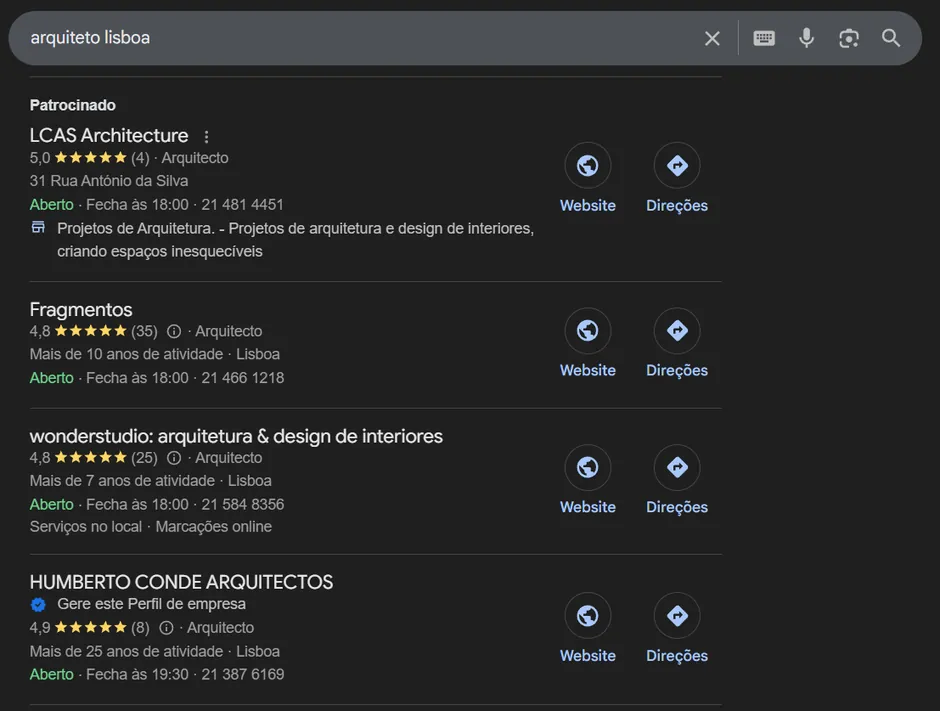Open the Fragmentos Website globe icon
940x711 pixels.
click(588, 330)
